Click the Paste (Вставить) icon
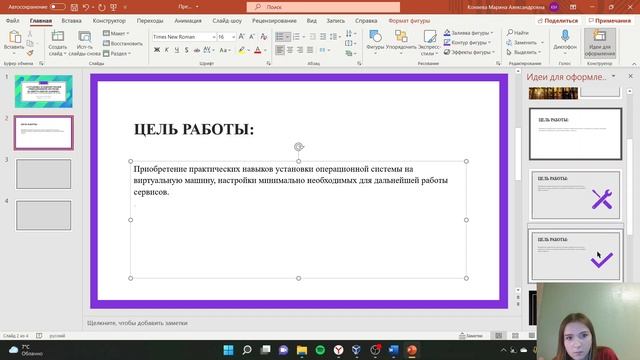 pos(14,38)
